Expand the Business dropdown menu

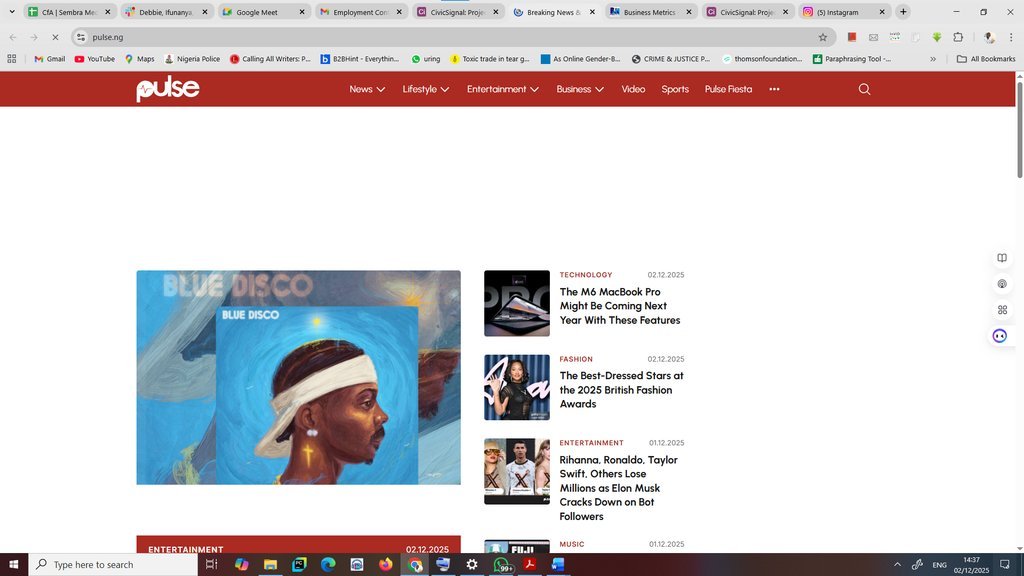(580, 89)
